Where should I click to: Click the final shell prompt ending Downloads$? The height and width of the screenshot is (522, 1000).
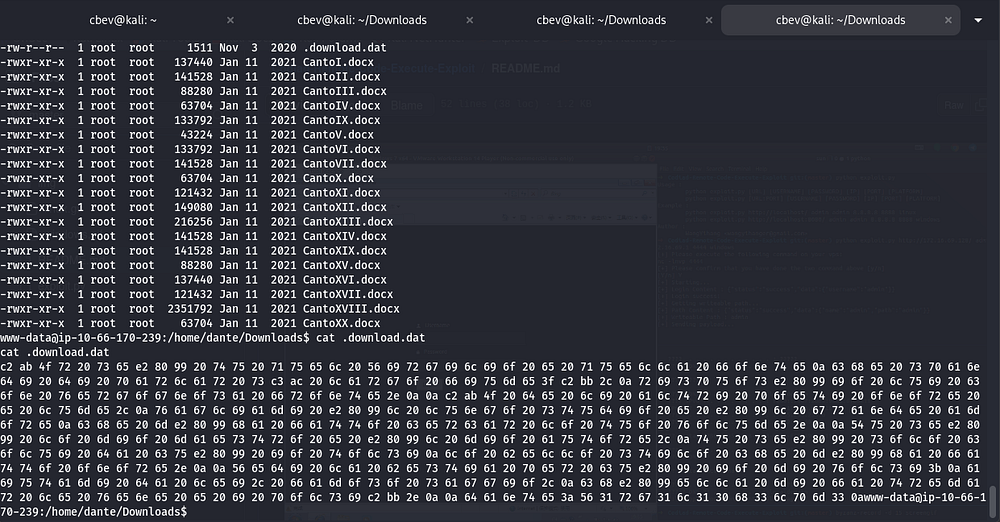tap(95, 512)
